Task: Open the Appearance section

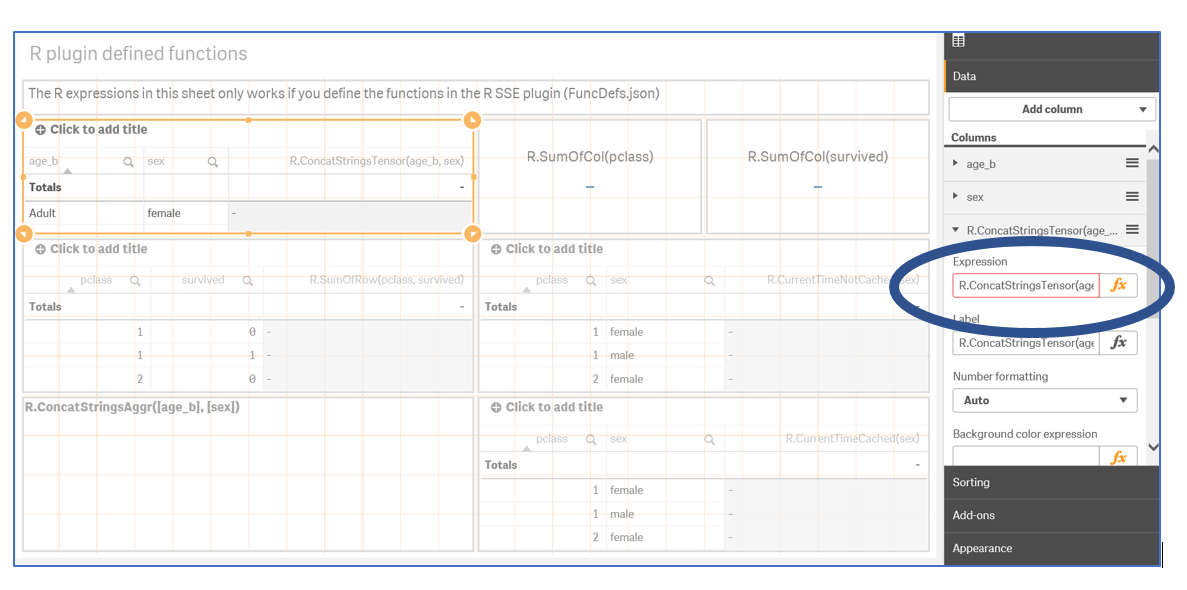Action: coord(1050,548)
